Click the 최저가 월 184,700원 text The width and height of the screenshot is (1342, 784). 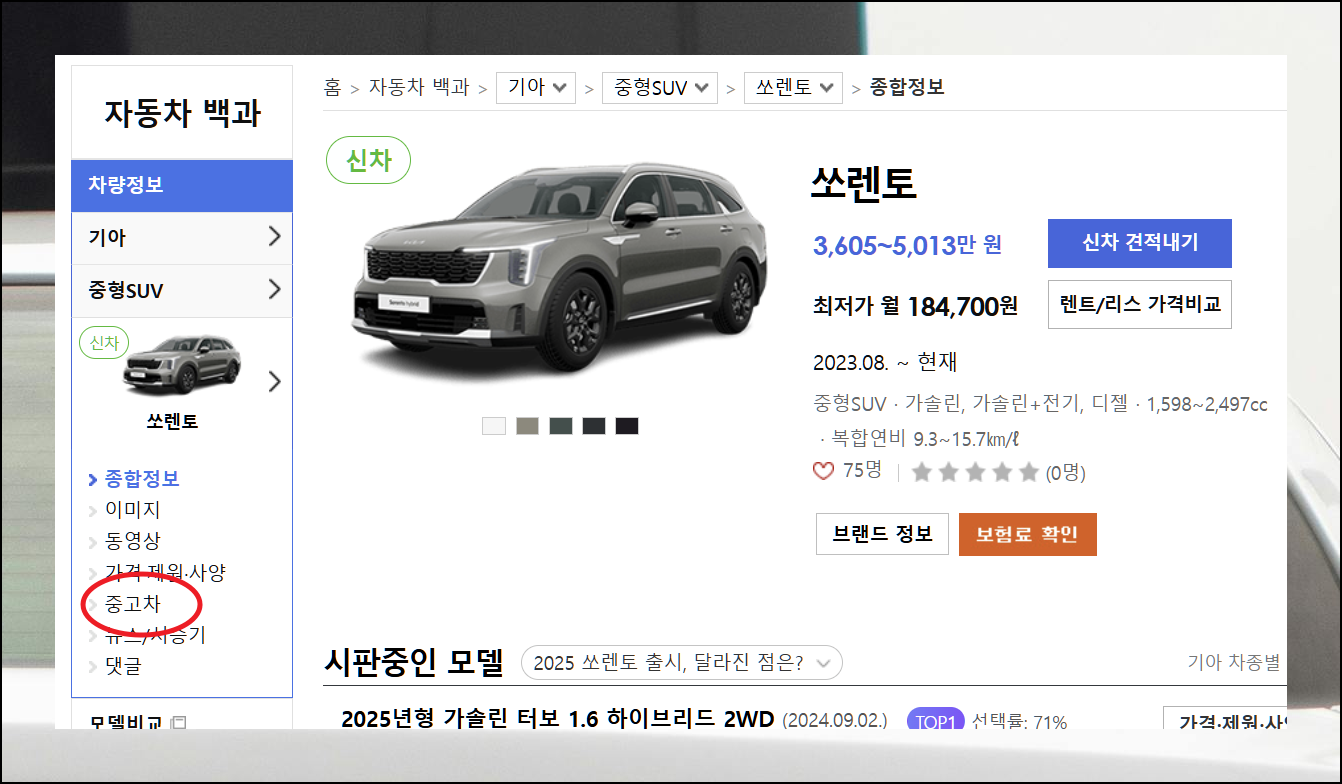point(915,306)
